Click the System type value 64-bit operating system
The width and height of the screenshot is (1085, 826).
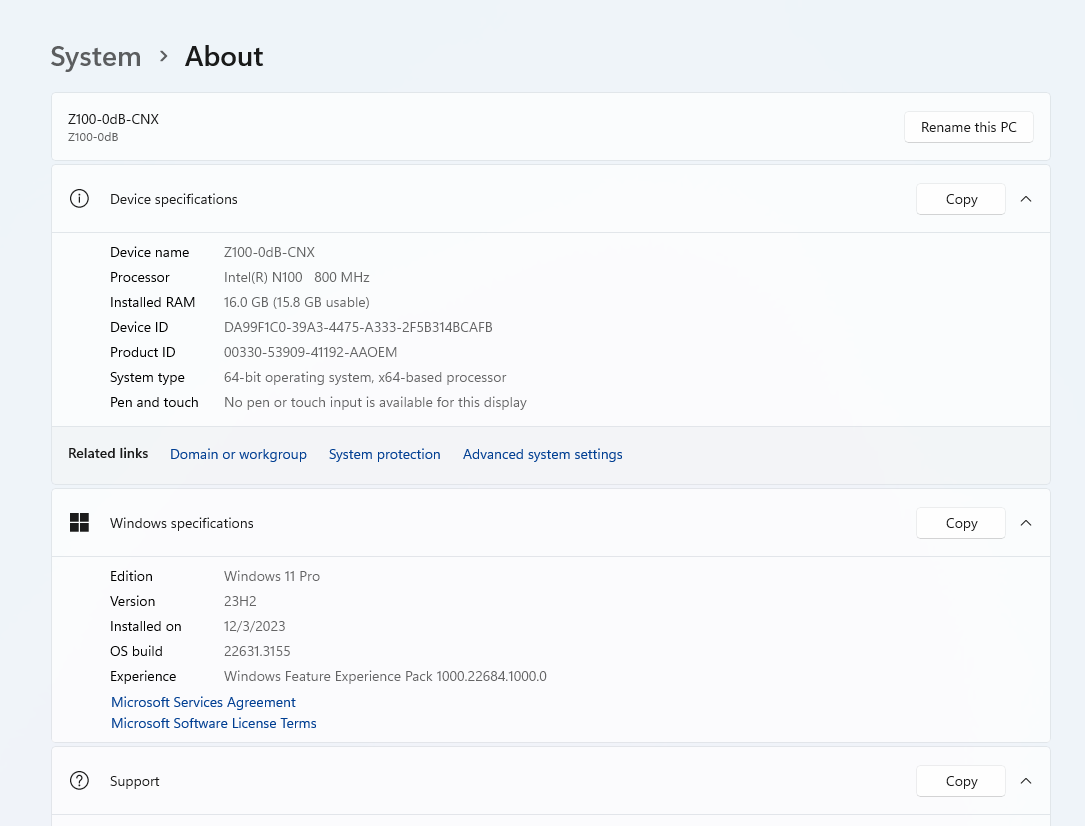click(x=365, y=377)
